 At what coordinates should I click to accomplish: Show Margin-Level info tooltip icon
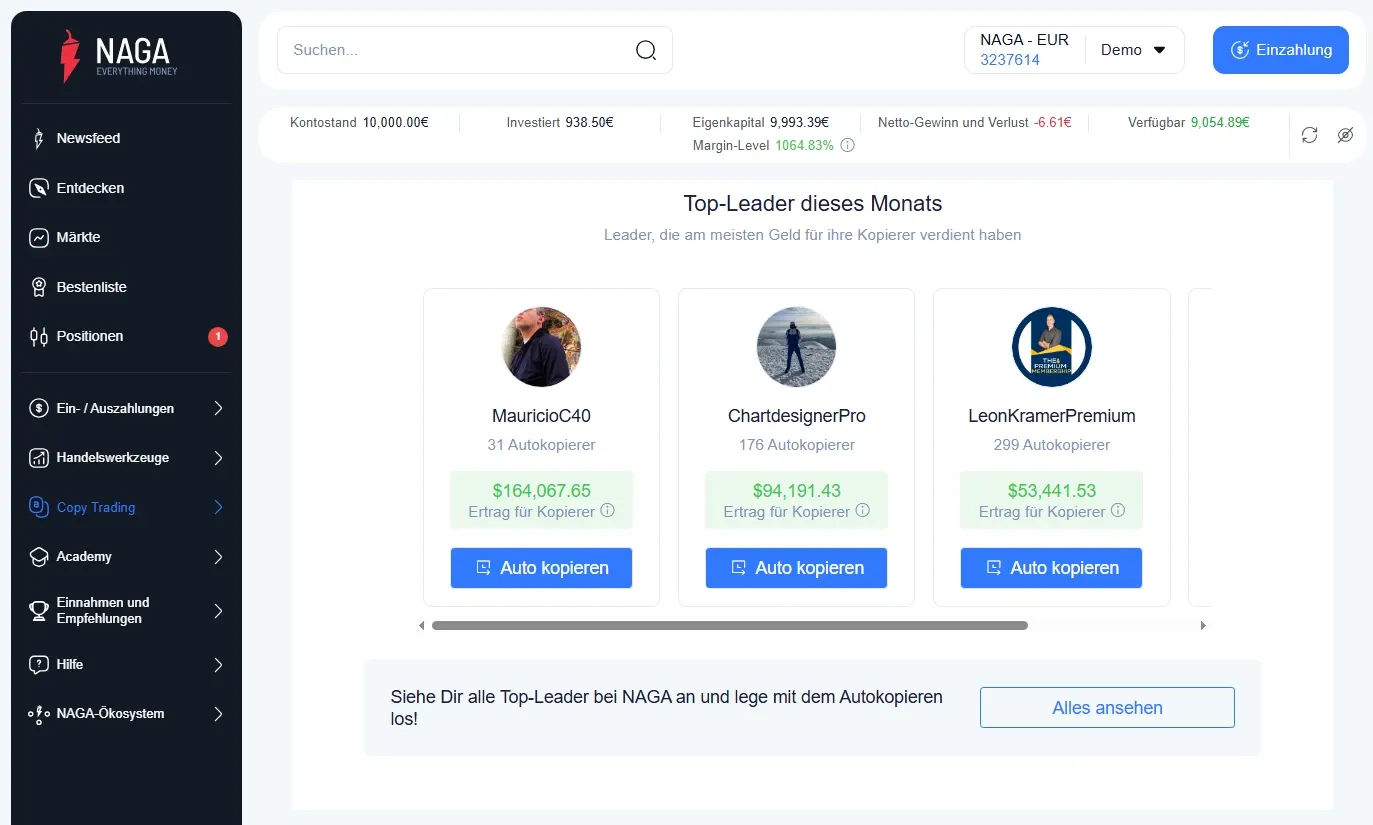click(848, 145)
